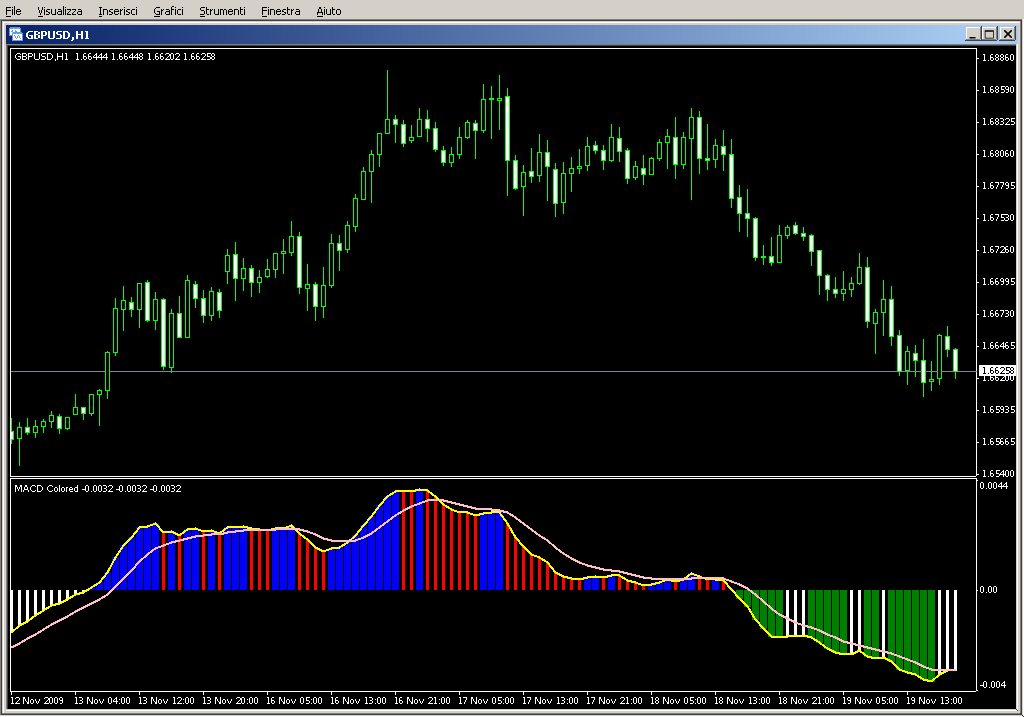This screenshot has width=1024, height=717.
Task: Click the GBPUSD,H1 title bar text
Action: tap(57, 35)
